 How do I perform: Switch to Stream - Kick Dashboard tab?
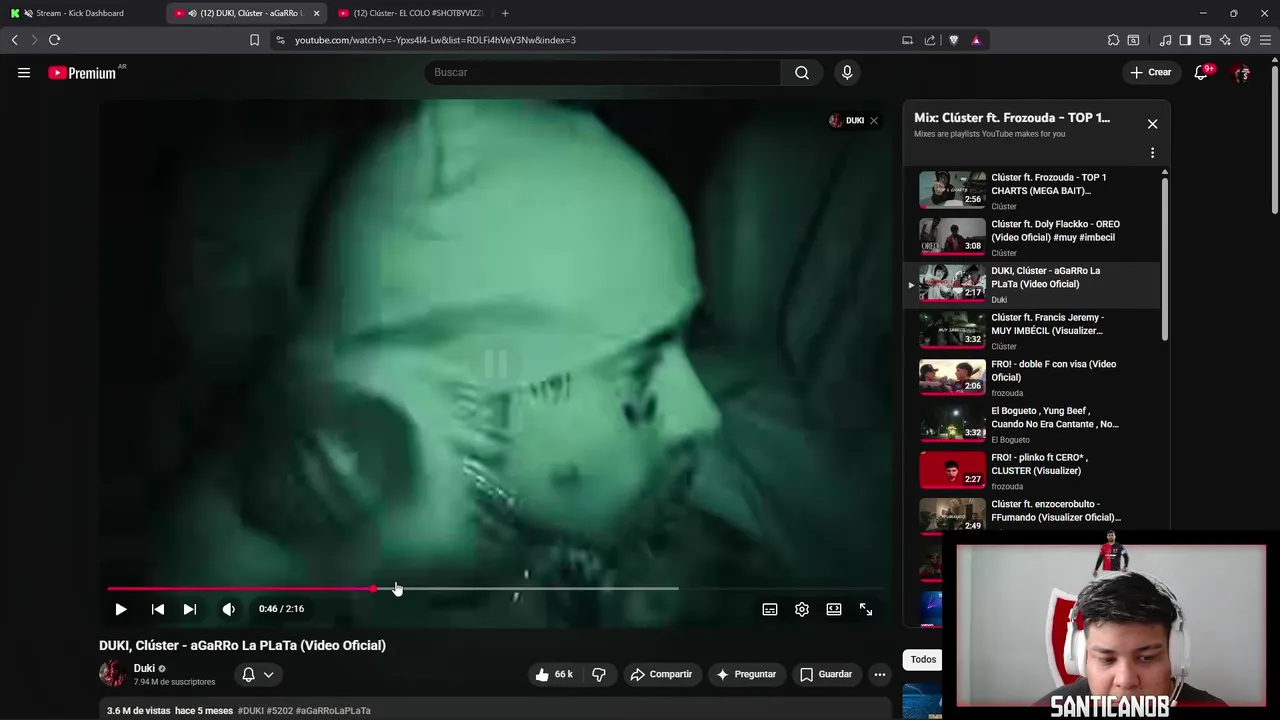pyautogui.click(x=80, y=13)
